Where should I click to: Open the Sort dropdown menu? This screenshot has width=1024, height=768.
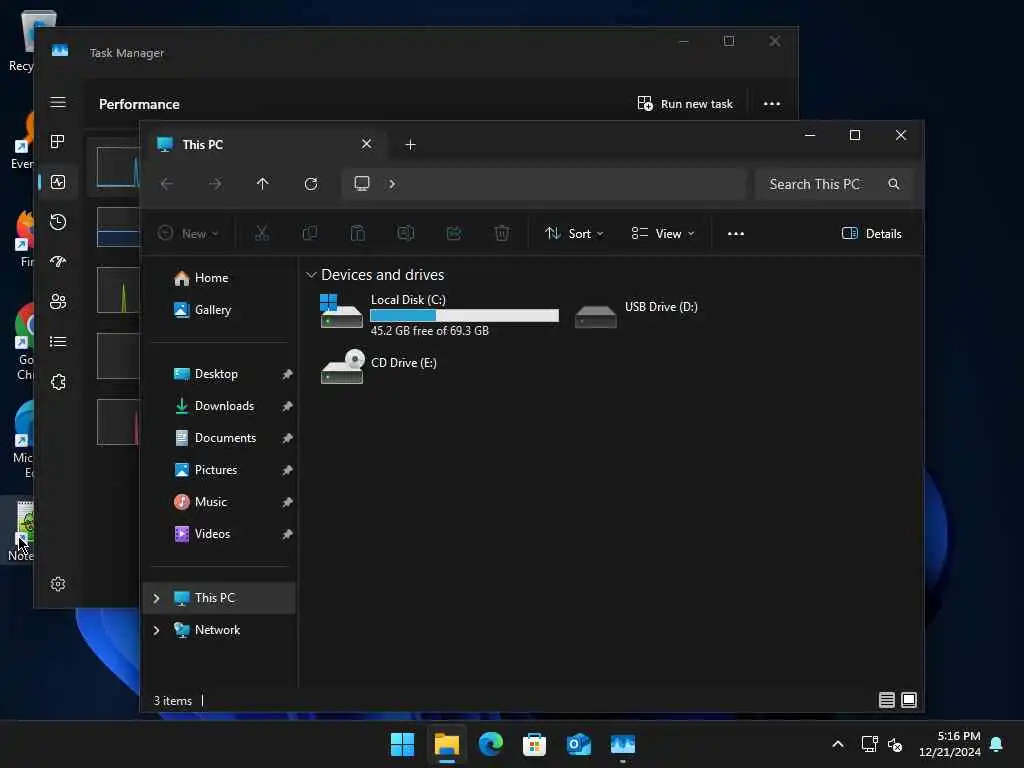pos(574,233)
